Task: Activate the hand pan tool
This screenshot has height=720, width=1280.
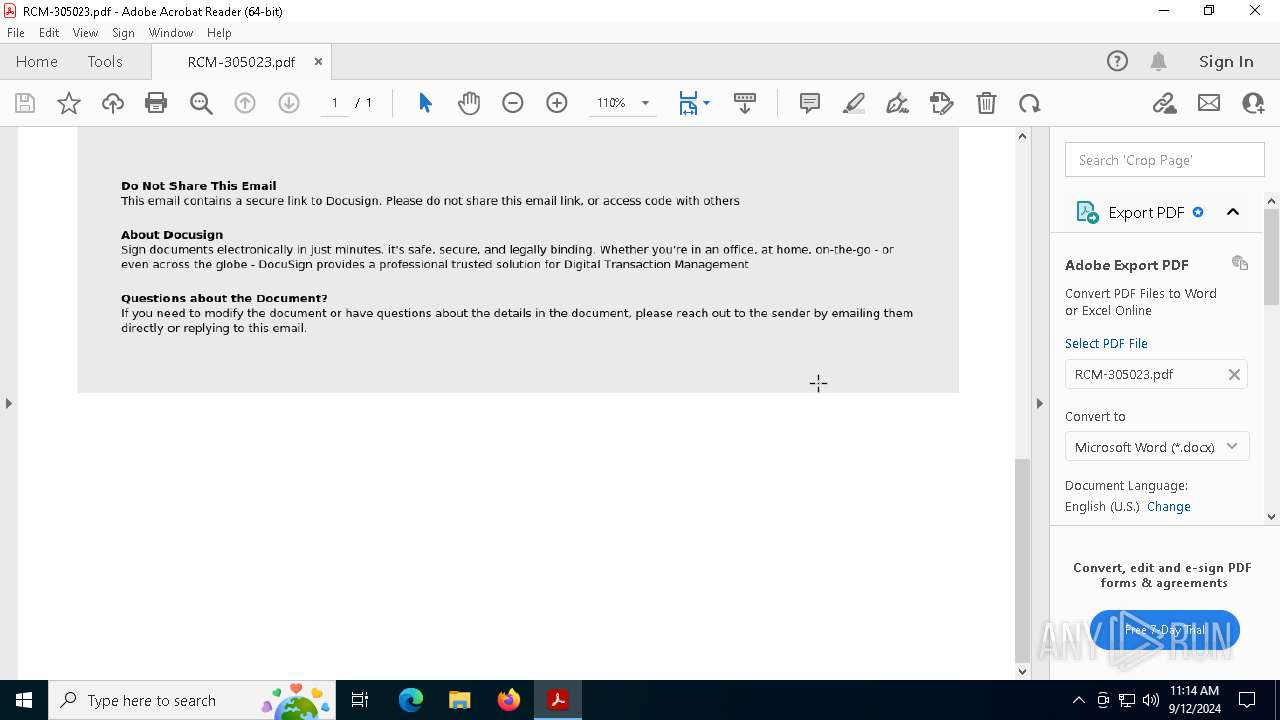Action: pos(469,103)
